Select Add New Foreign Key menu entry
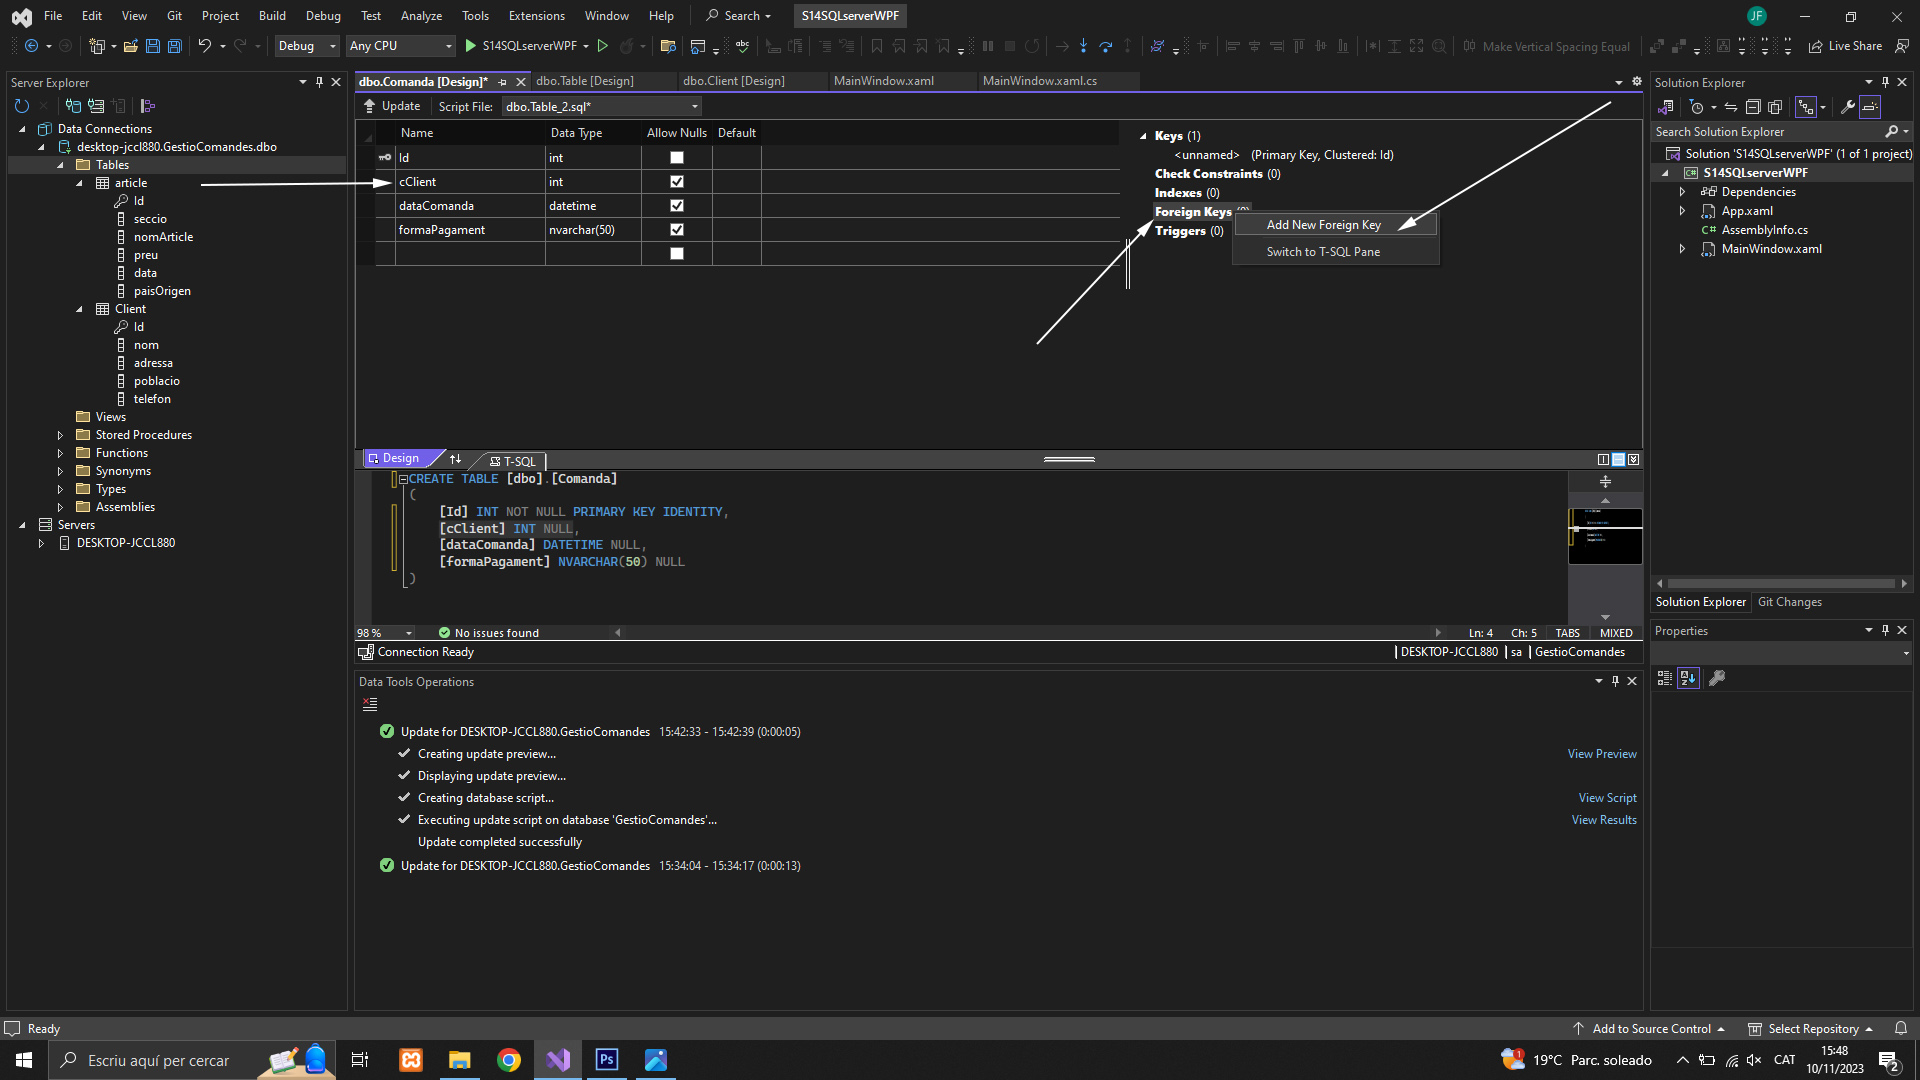This screenshot has height=1080, width=1920. pos(1323,225)
